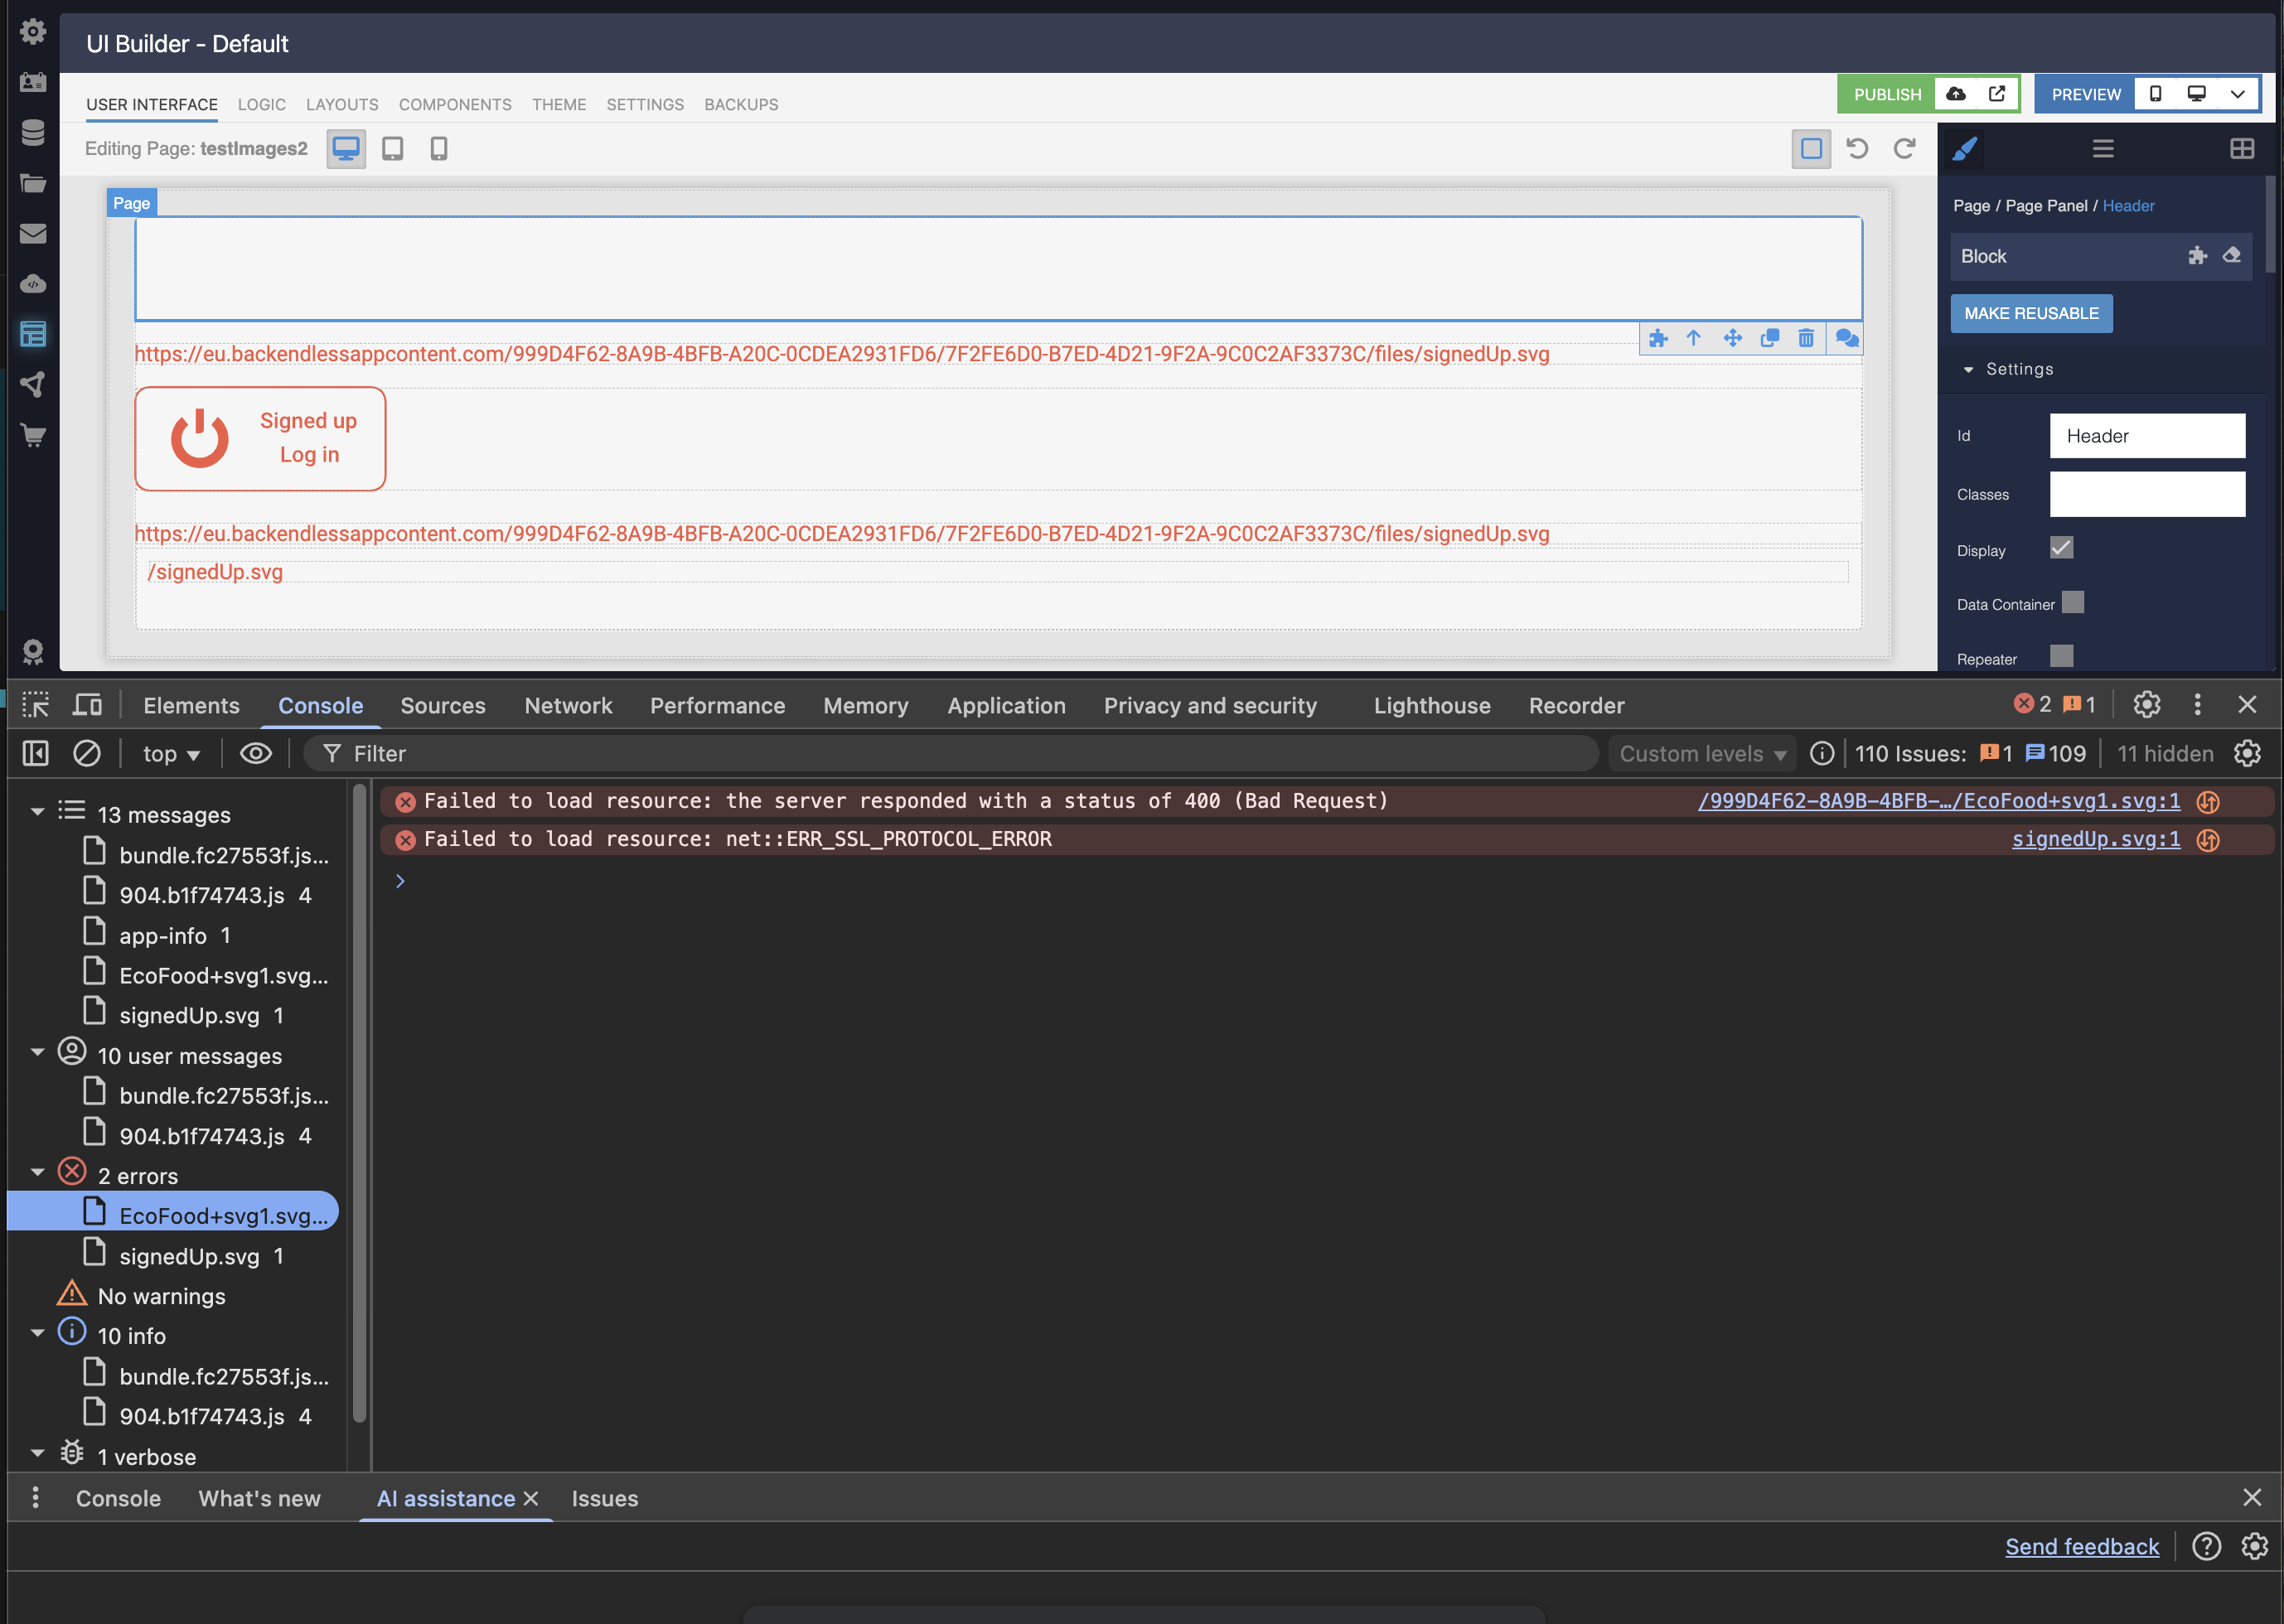This screenshot has width=2284, height=1624.
Task: Open the paintbrush styling panel
Action: [1964, 149]
